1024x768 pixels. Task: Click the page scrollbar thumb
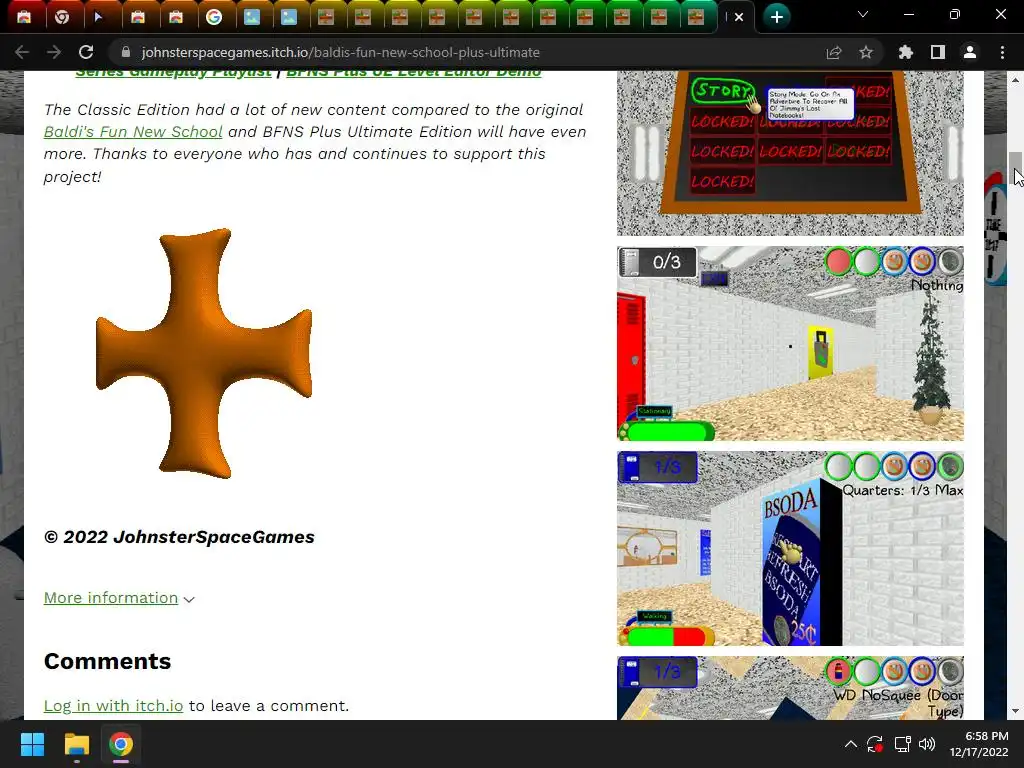tap(1015, 168)
